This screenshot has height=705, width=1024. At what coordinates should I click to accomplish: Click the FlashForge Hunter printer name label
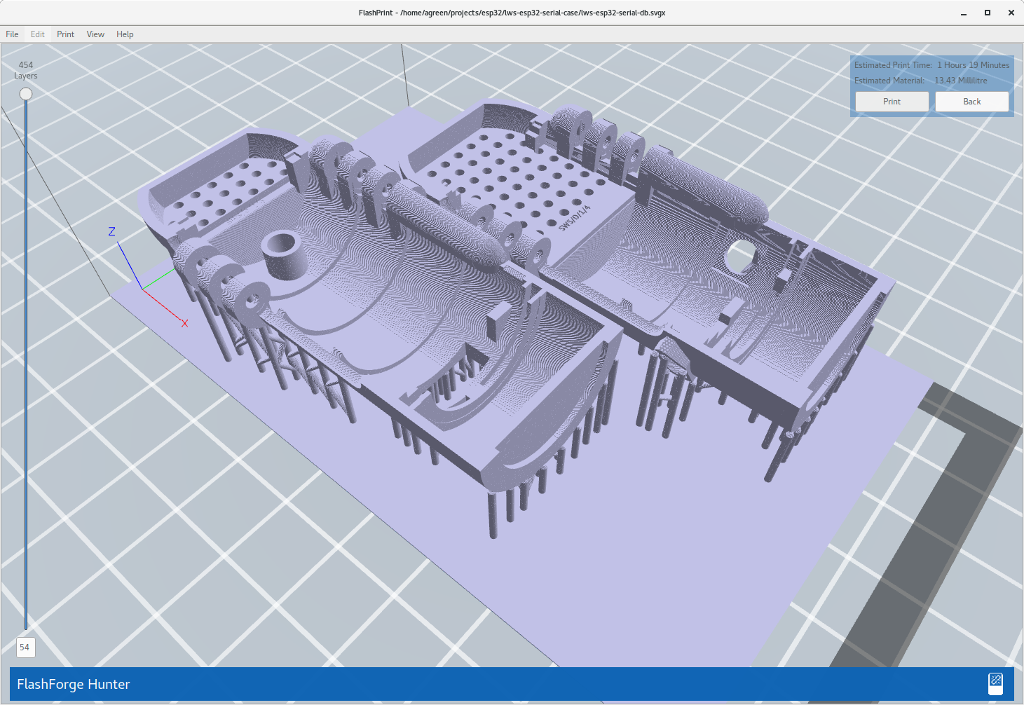point(73,684)
